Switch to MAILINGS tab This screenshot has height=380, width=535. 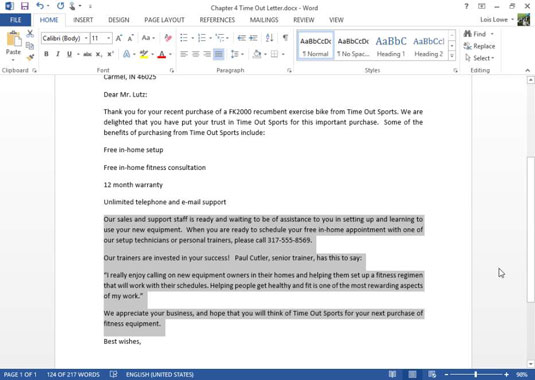click(264, 20)
